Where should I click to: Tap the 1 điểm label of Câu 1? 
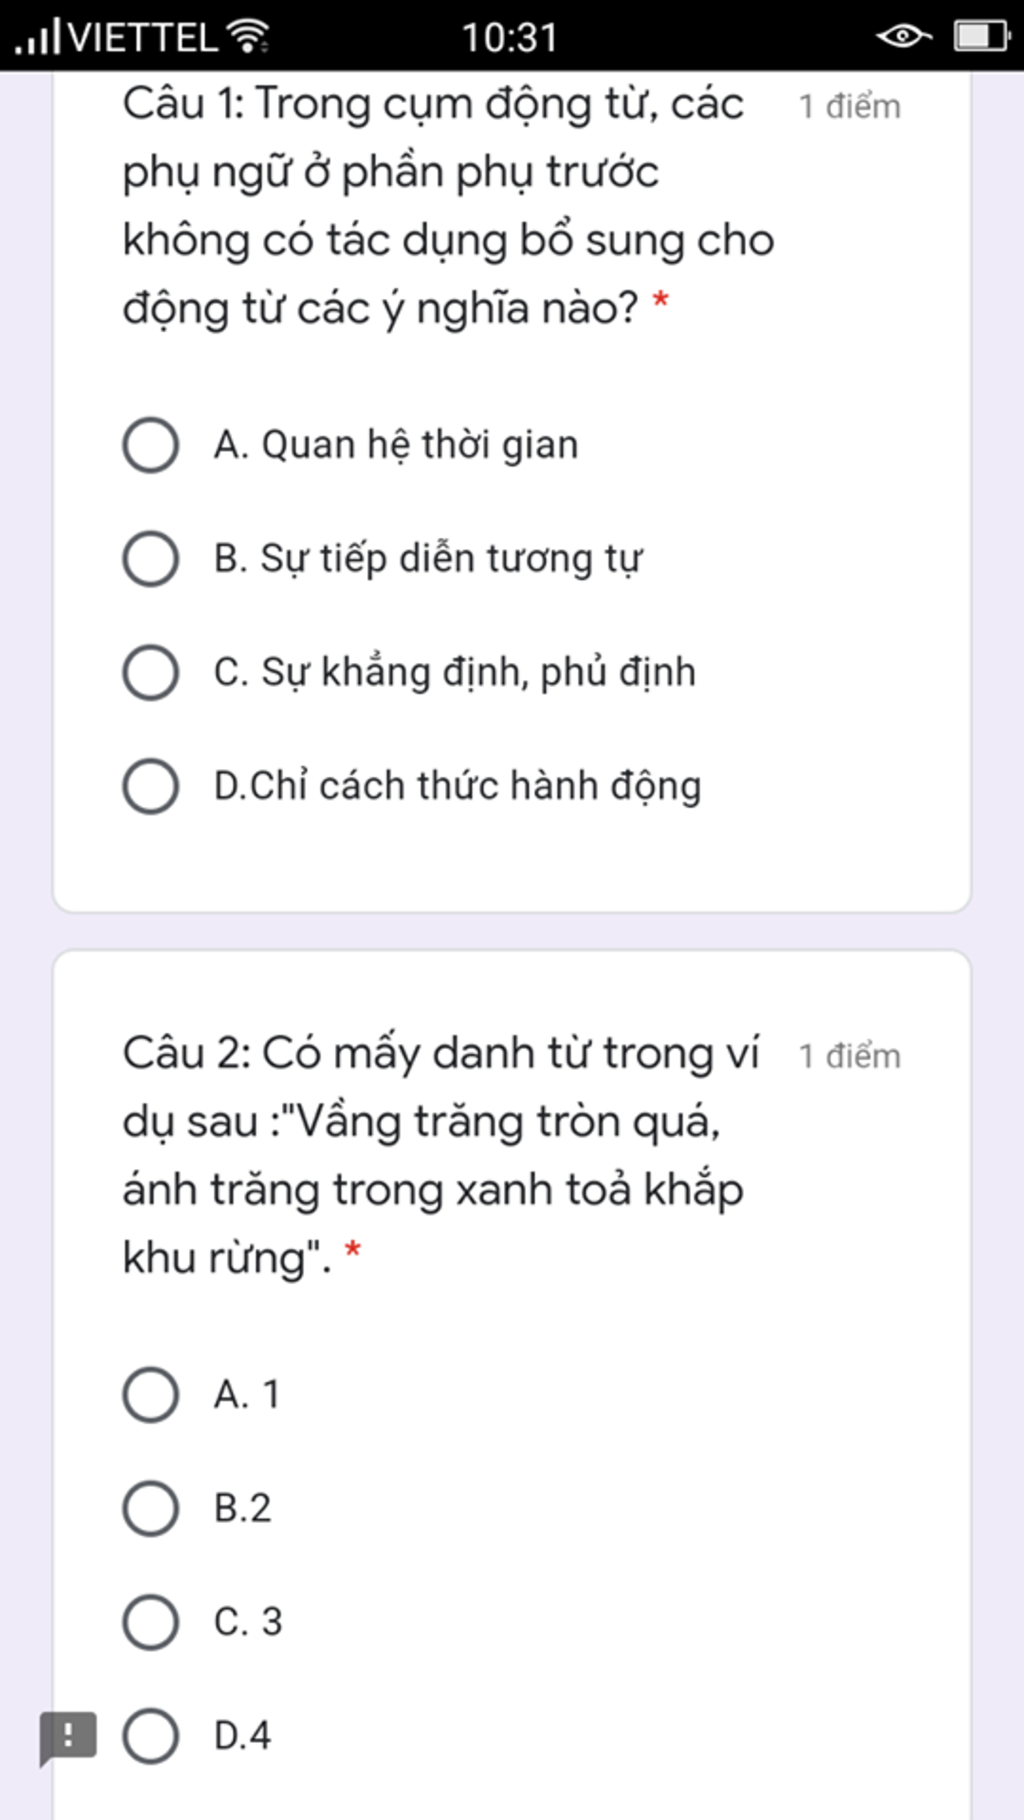(850, 106)
